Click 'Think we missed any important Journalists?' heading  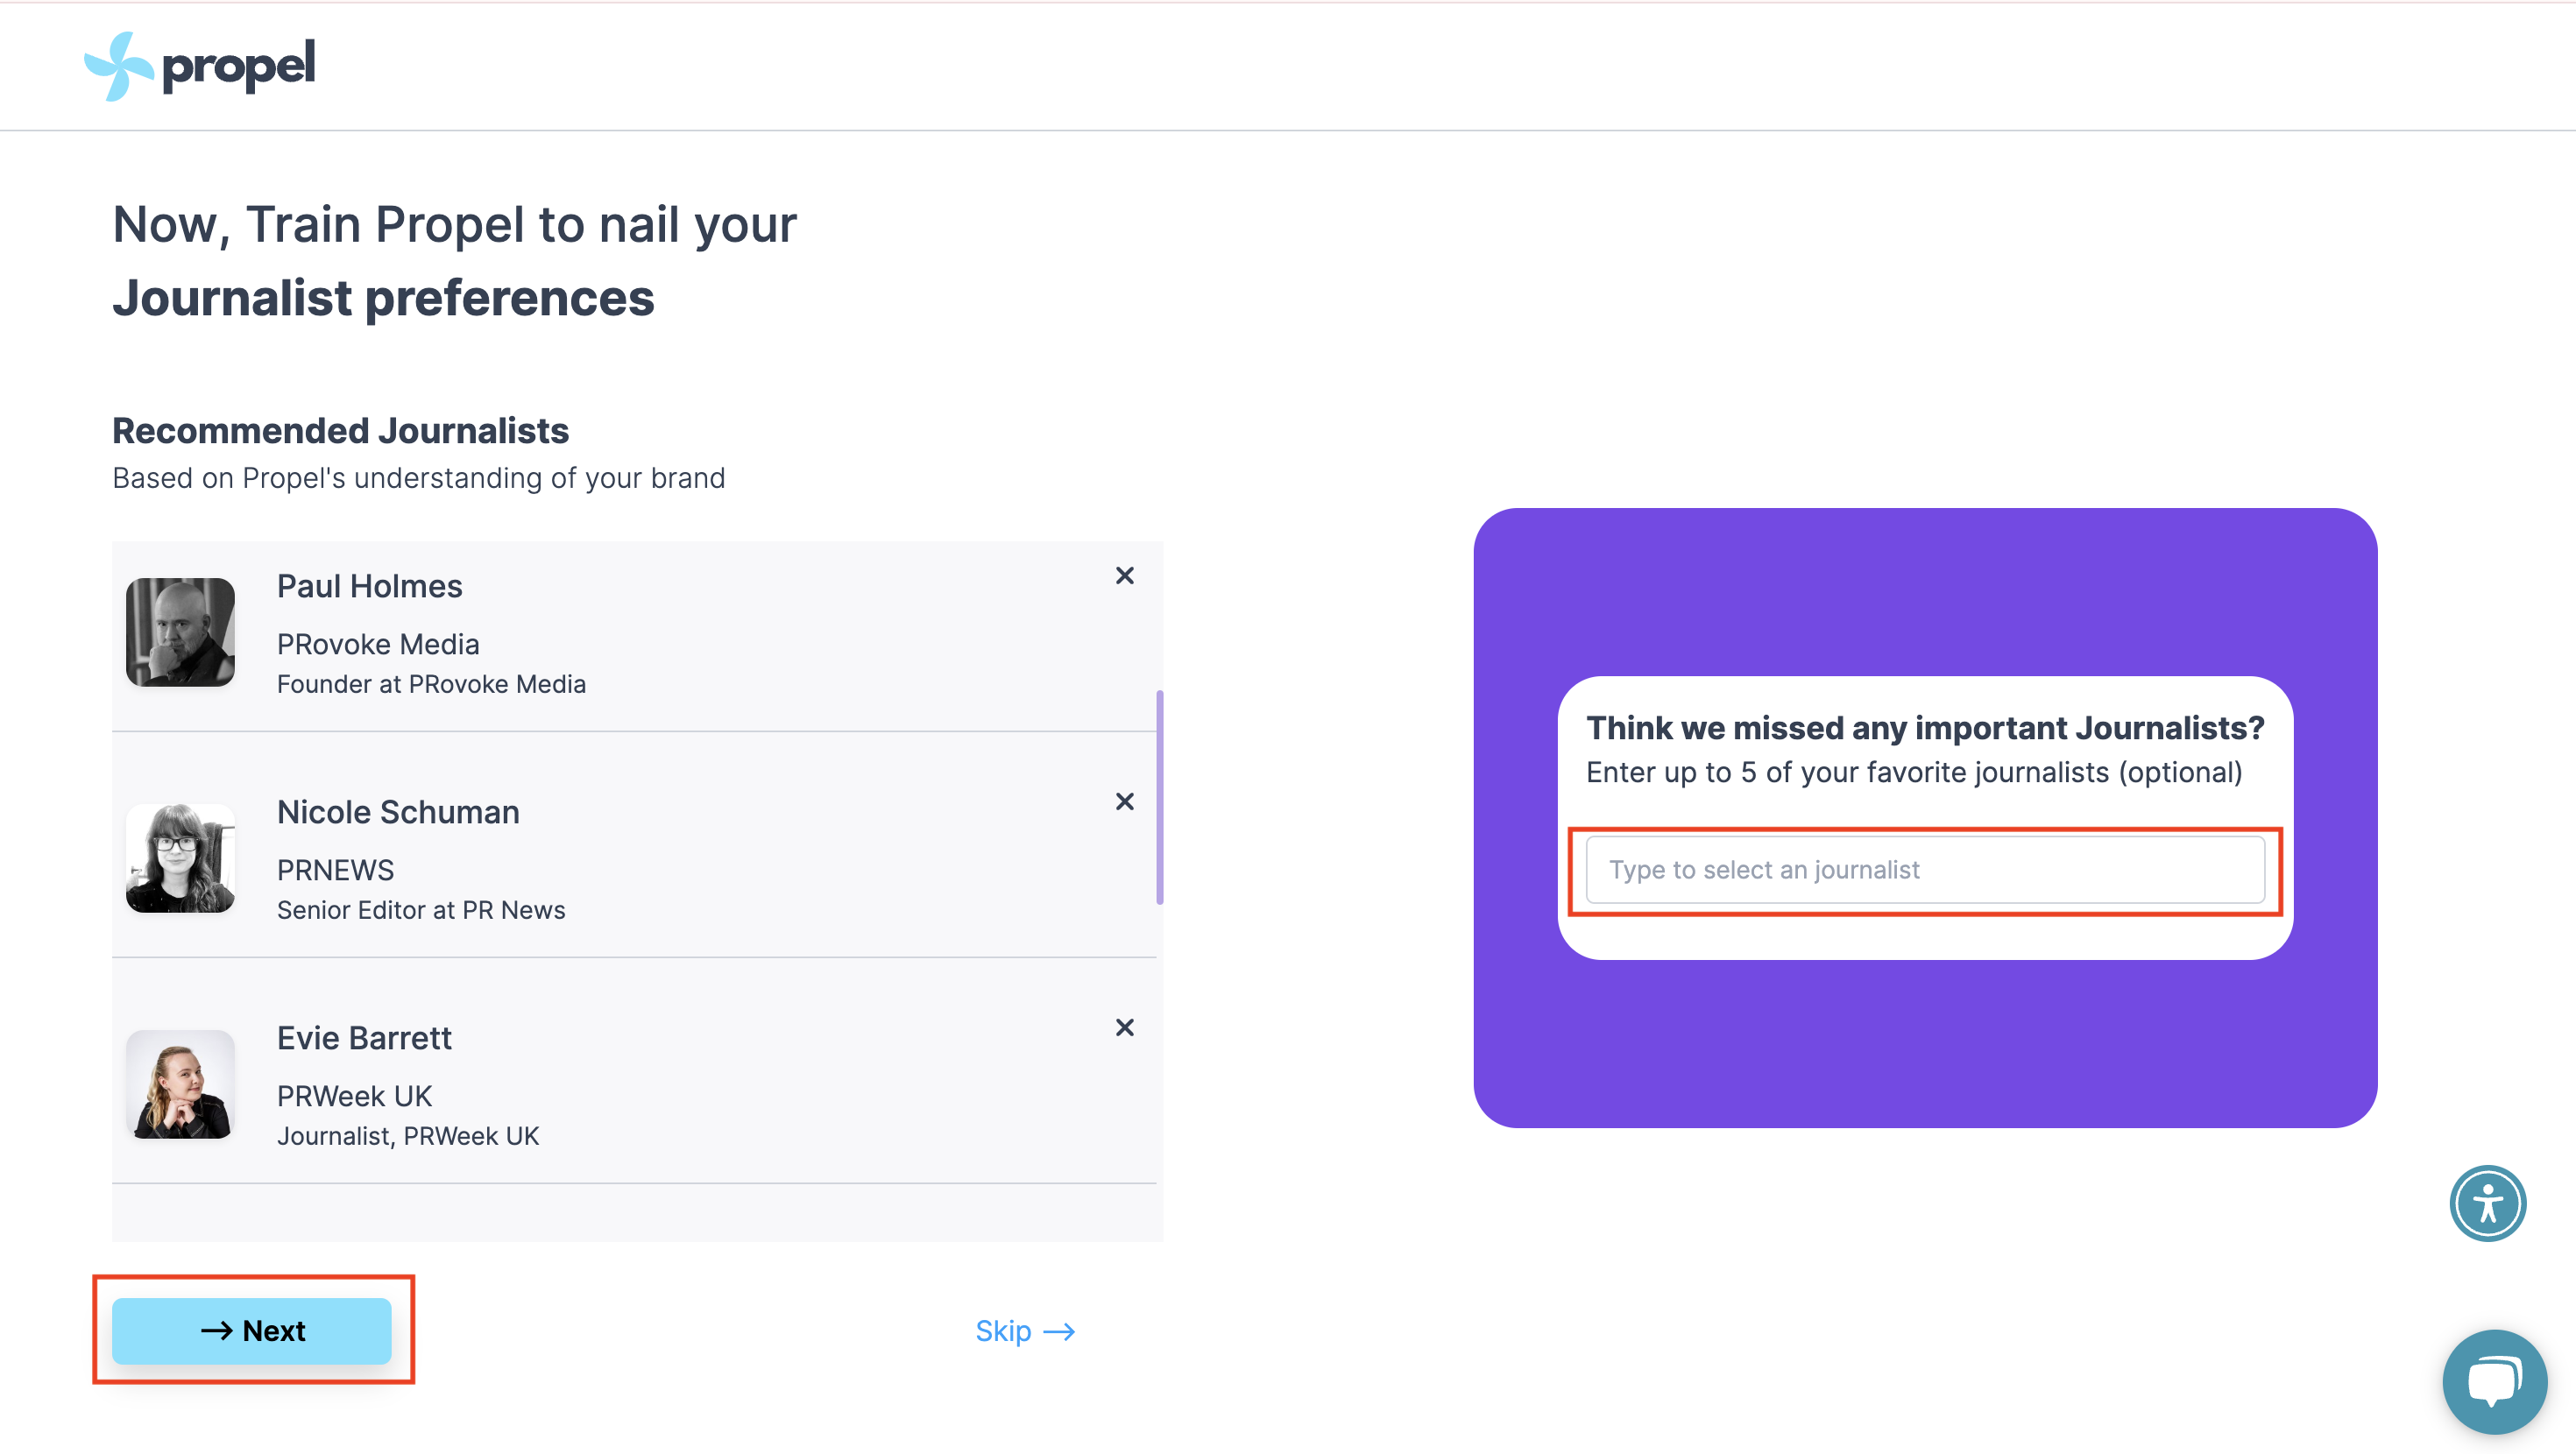pos(1925,727)
